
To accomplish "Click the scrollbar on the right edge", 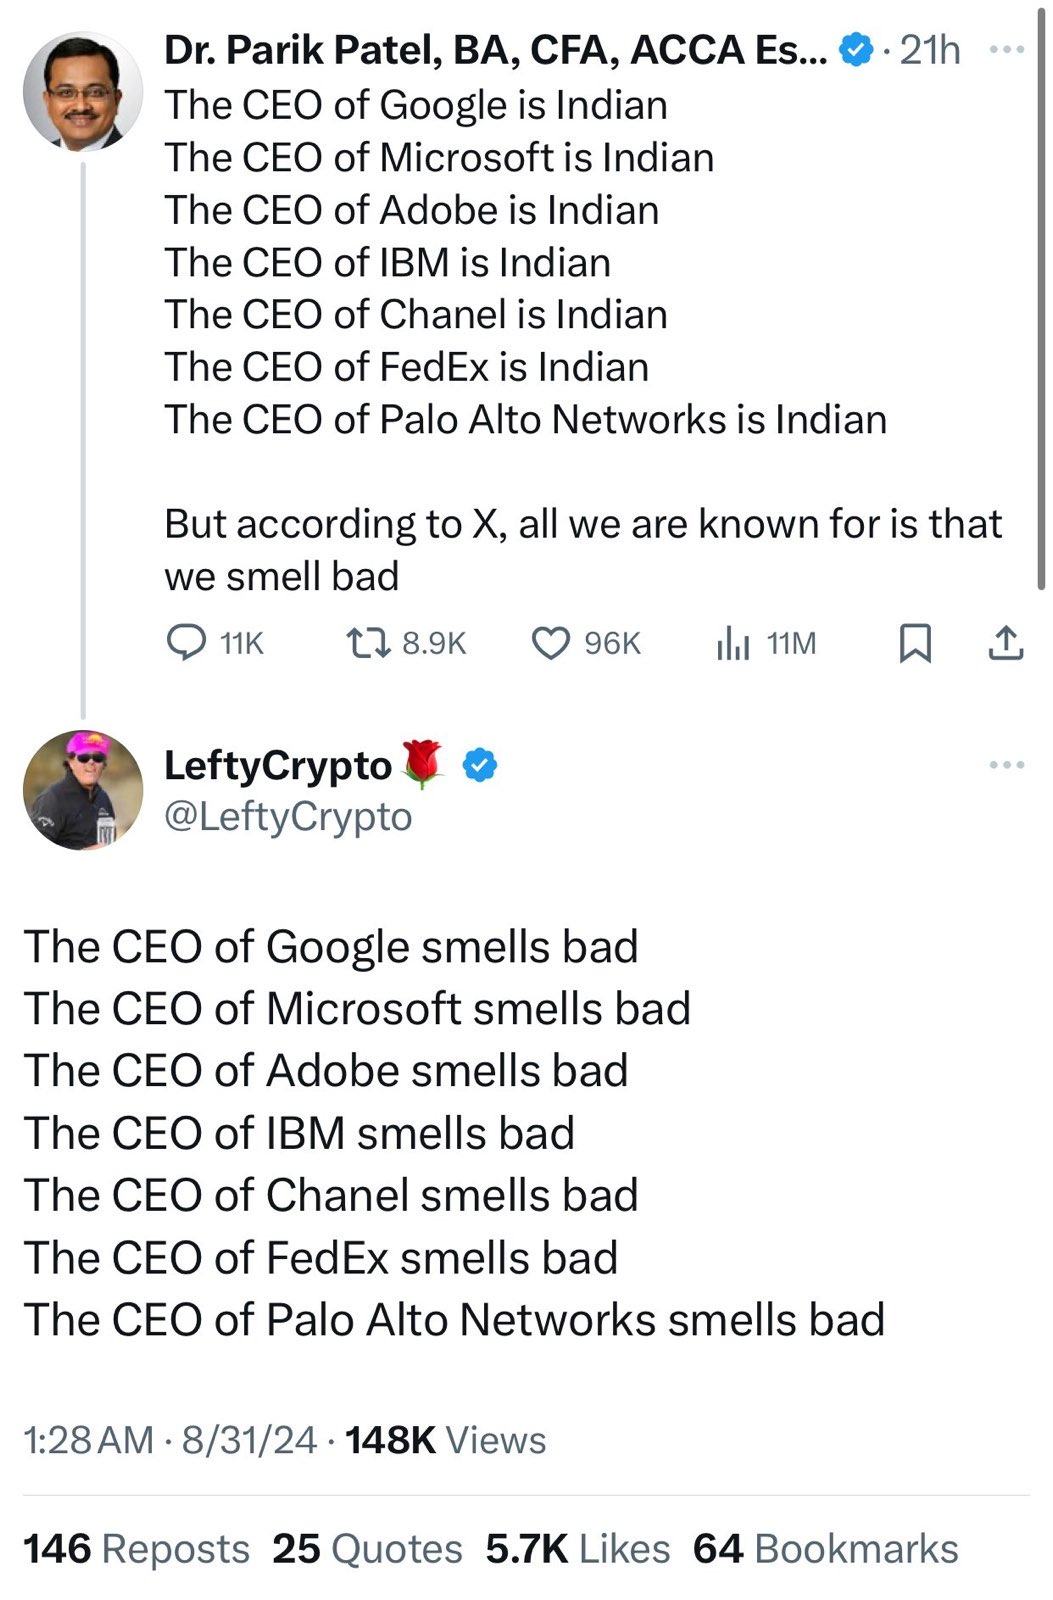I will 1042,300.
